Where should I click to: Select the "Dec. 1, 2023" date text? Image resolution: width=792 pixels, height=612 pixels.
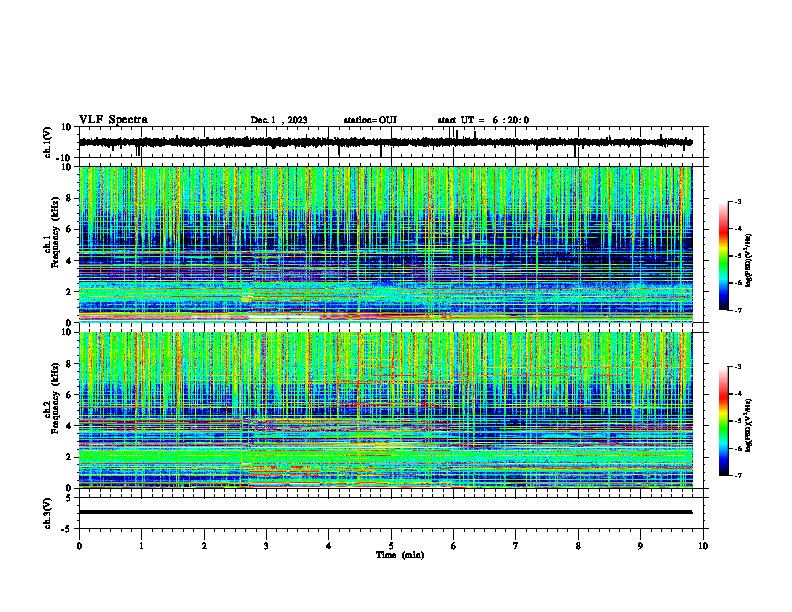(x=279, y=120)
